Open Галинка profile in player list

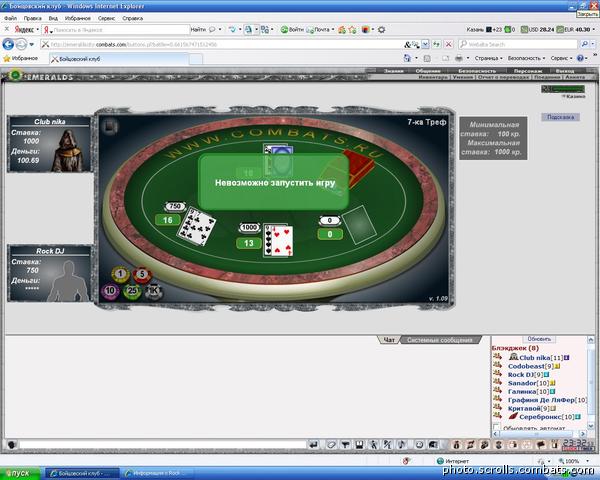click(x=522, y=391)
